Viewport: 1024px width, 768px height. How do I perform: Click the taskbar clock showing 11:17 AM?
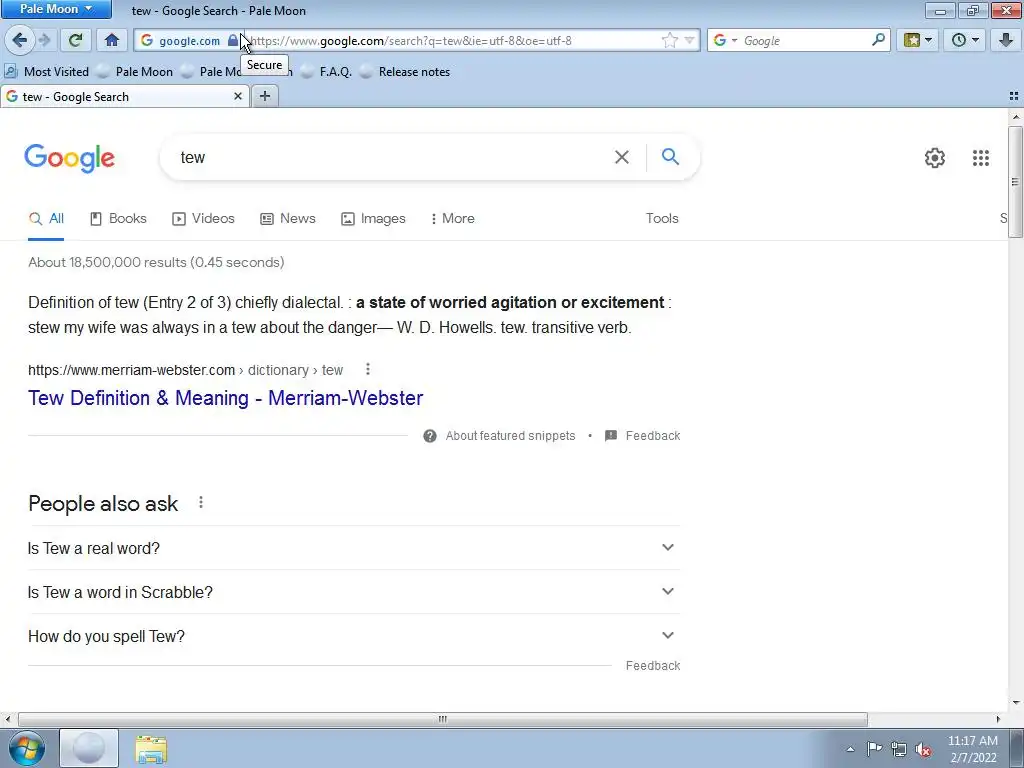click(x=972, y=749)
